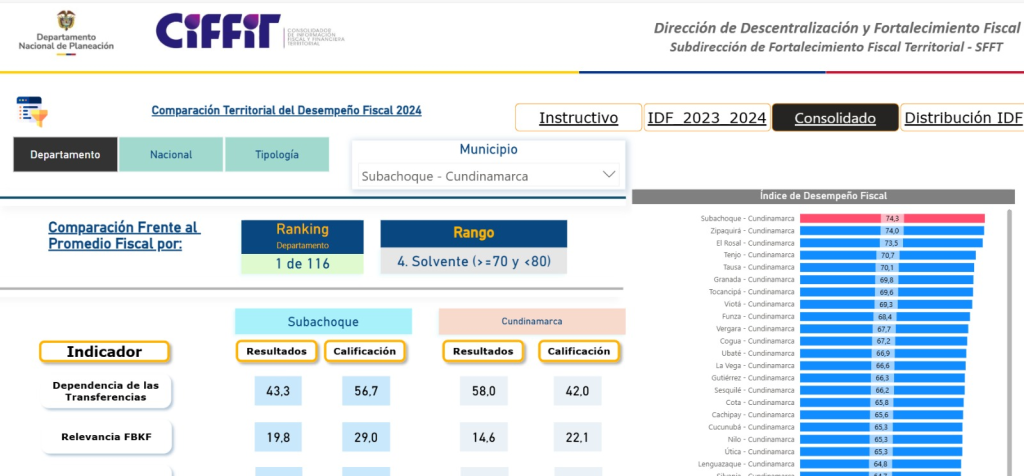Viewport: 1024px width, 476px height.
Task: Click the Relevancia FBKF indicator
Action: (x=106, y=437)
